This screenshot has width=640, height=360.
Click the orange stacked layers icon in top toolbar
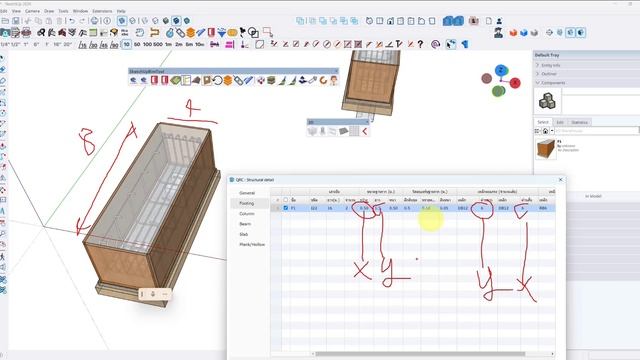pyautogui.click(x=191, y=32)
